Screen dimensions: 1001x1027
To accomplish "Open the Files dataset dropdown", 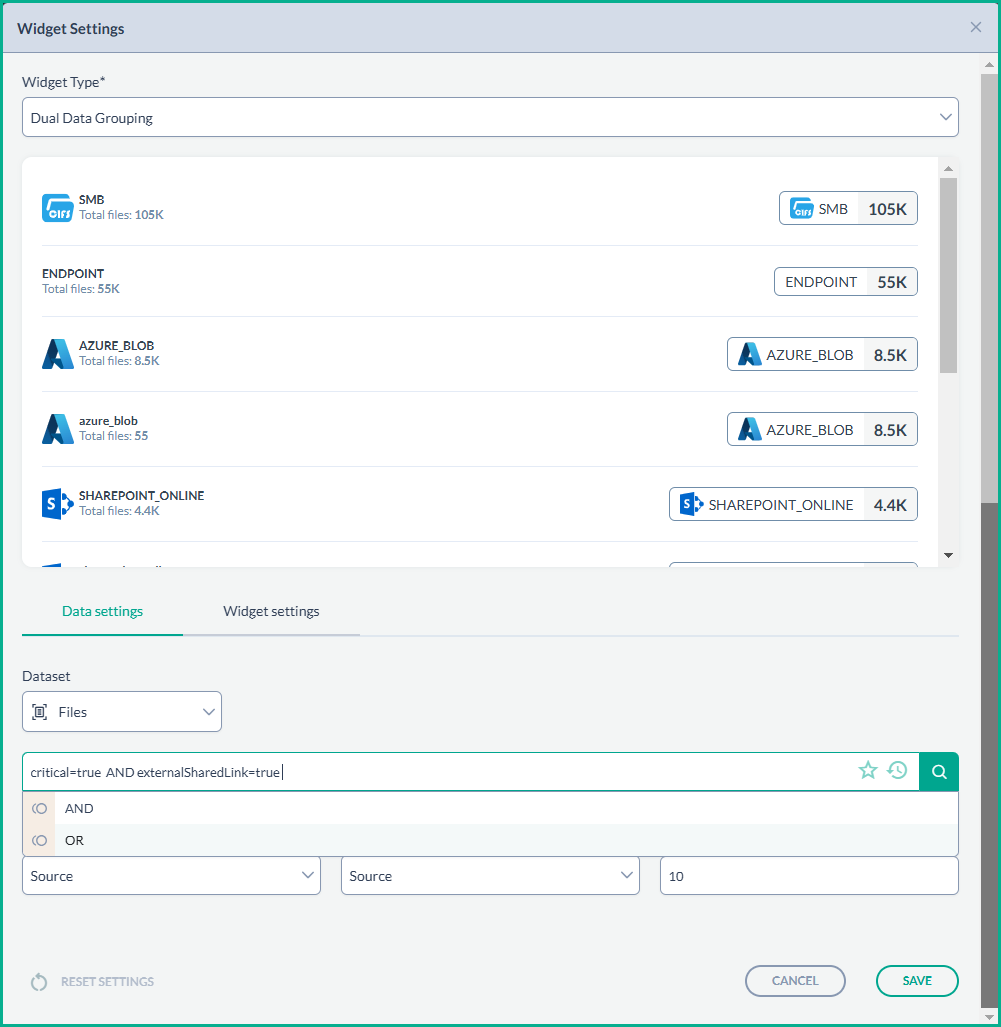I will pyautogui.click(x=122, y=712).
